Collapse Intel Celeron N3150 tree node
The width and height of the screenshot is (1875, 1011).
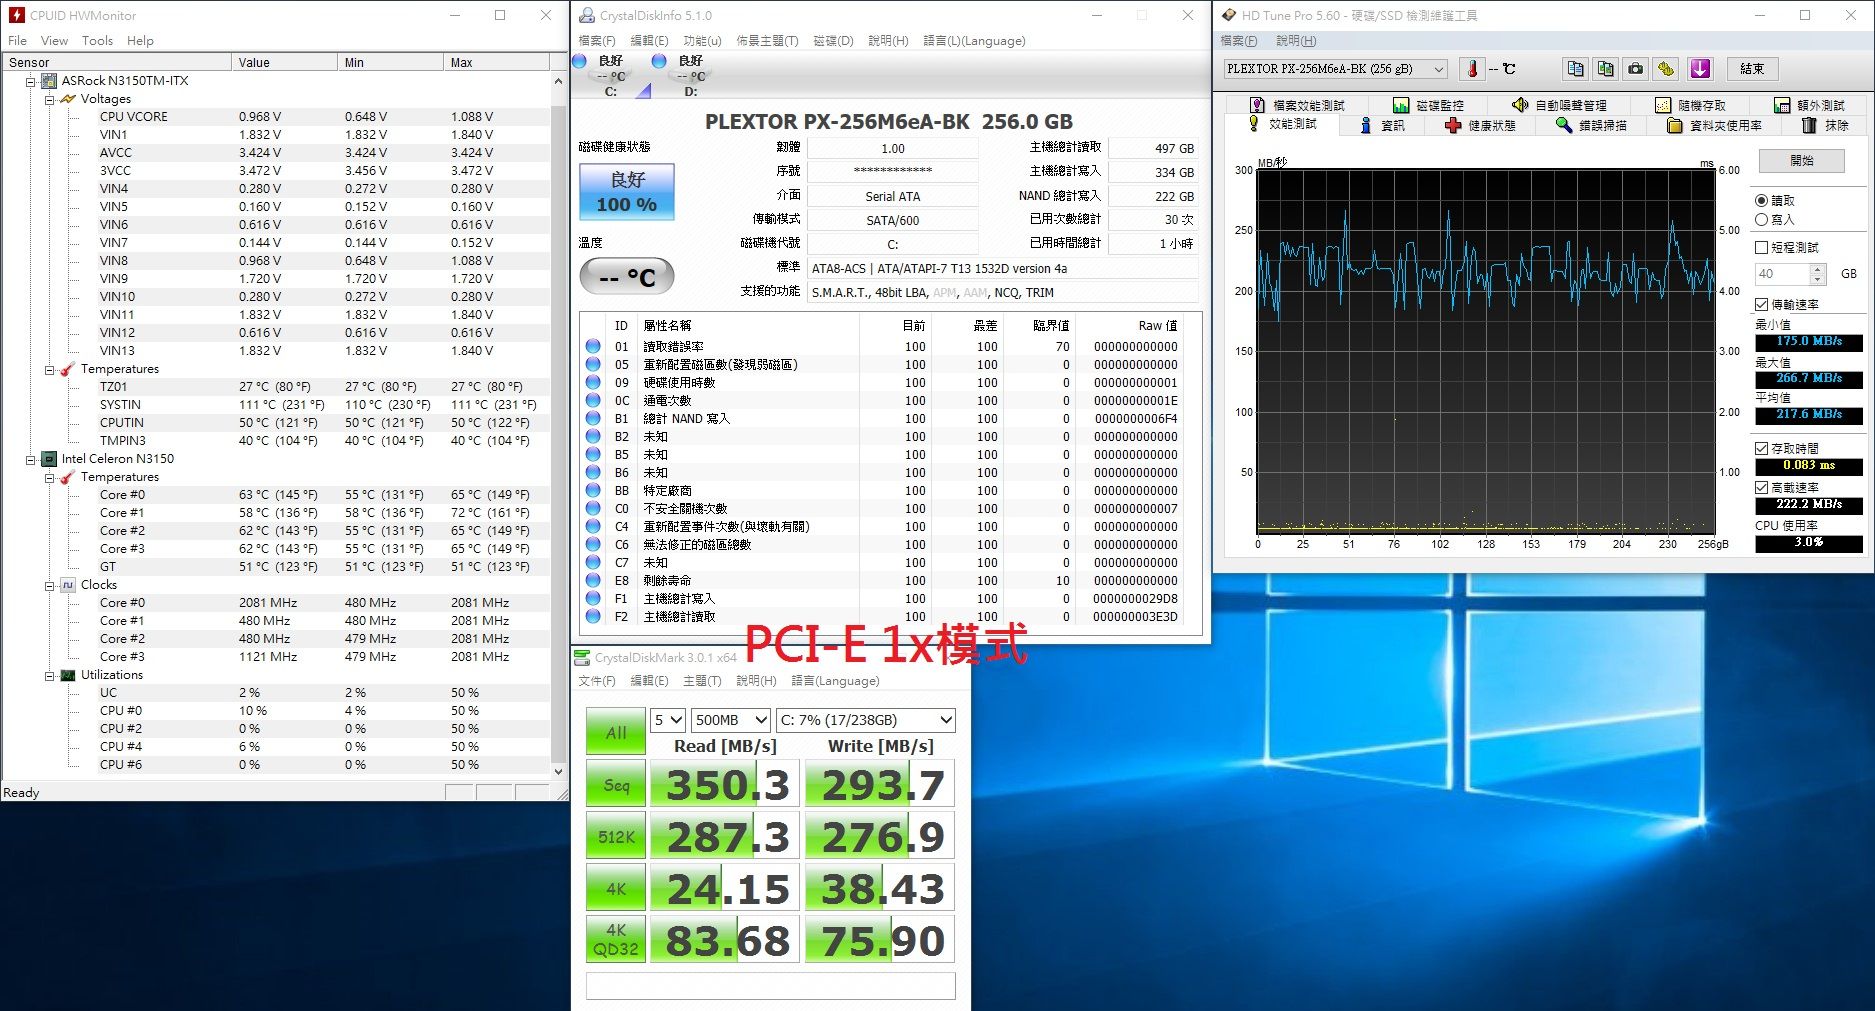[x=31, y=459]
